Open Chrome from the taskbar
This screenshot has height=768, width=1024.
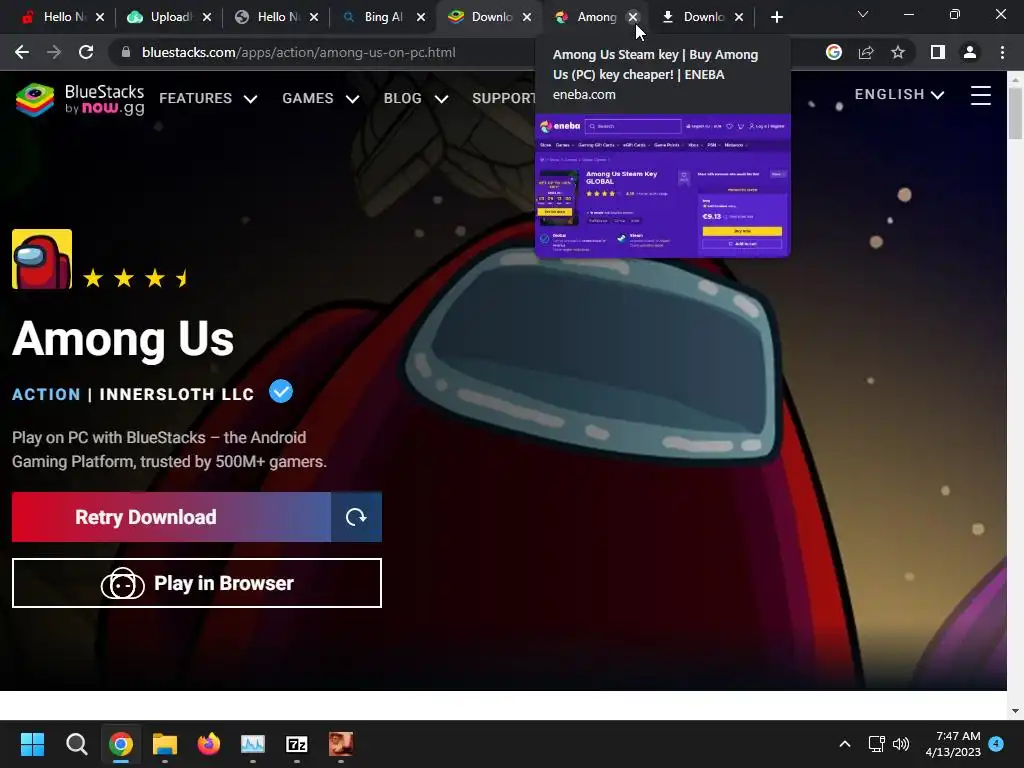(x=121, y=744)
